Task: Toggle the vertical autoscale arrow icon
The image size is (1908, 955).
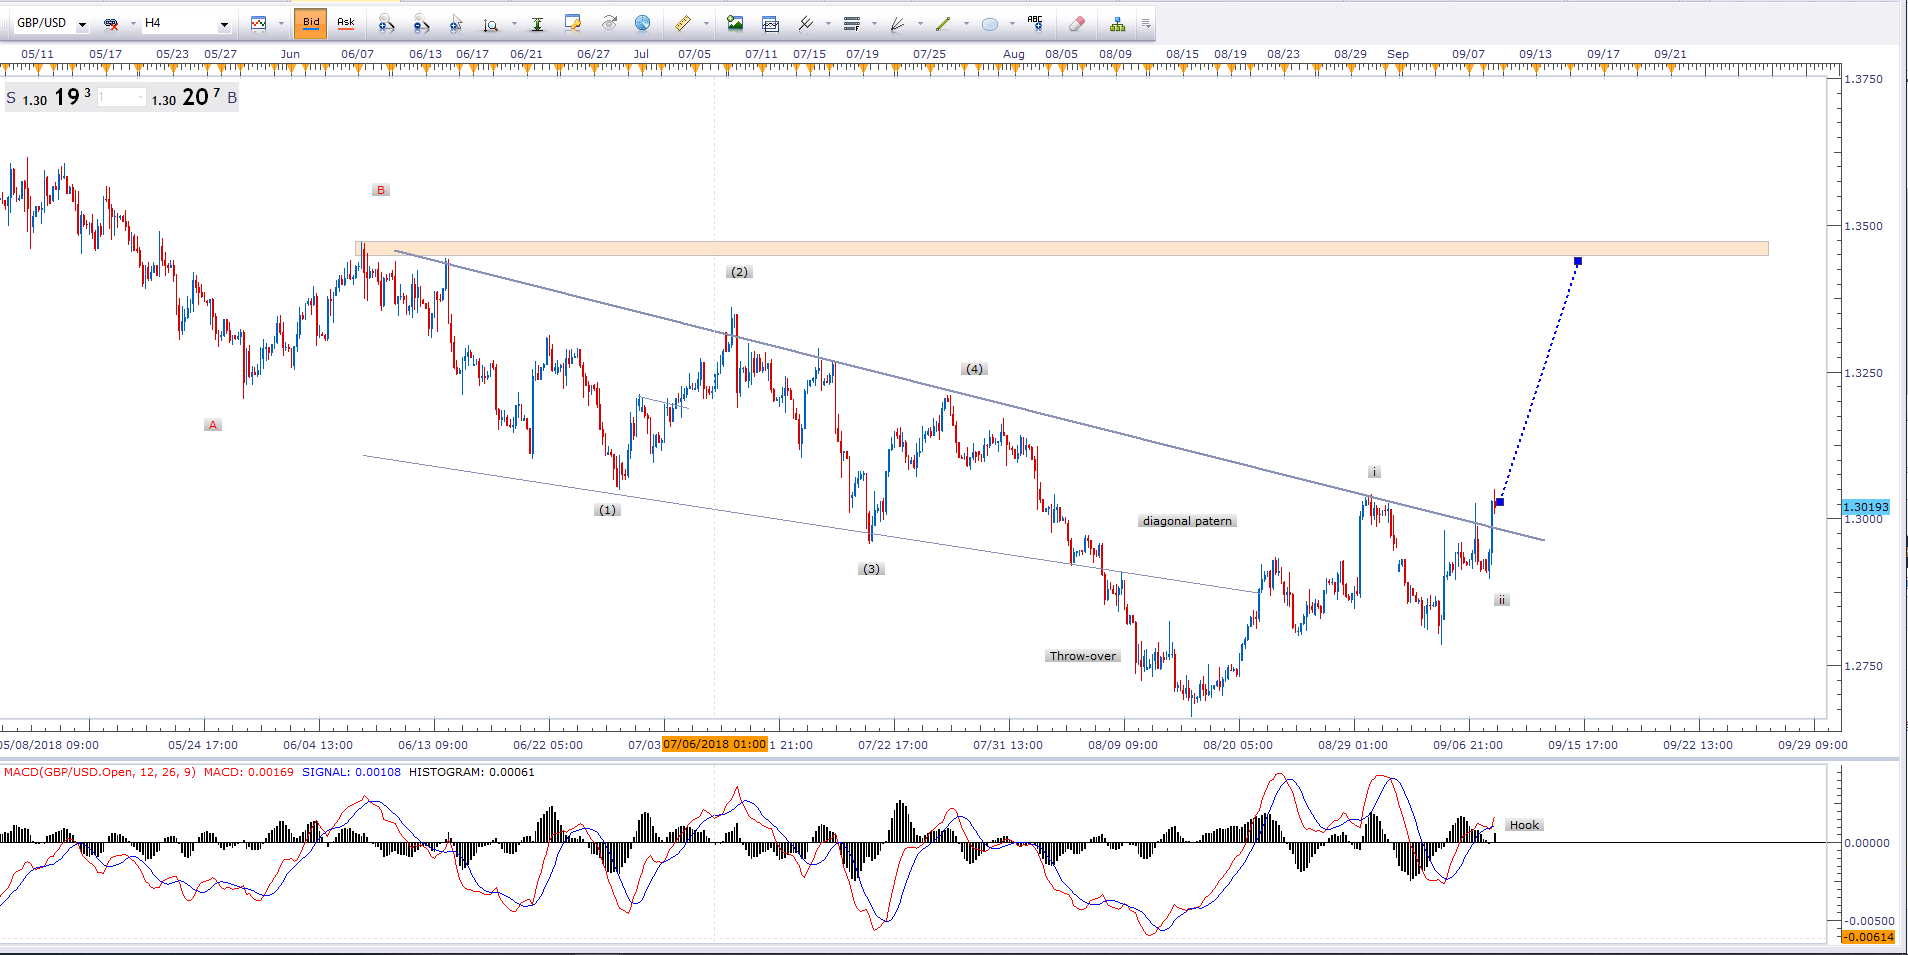Action: pos(537,24)
